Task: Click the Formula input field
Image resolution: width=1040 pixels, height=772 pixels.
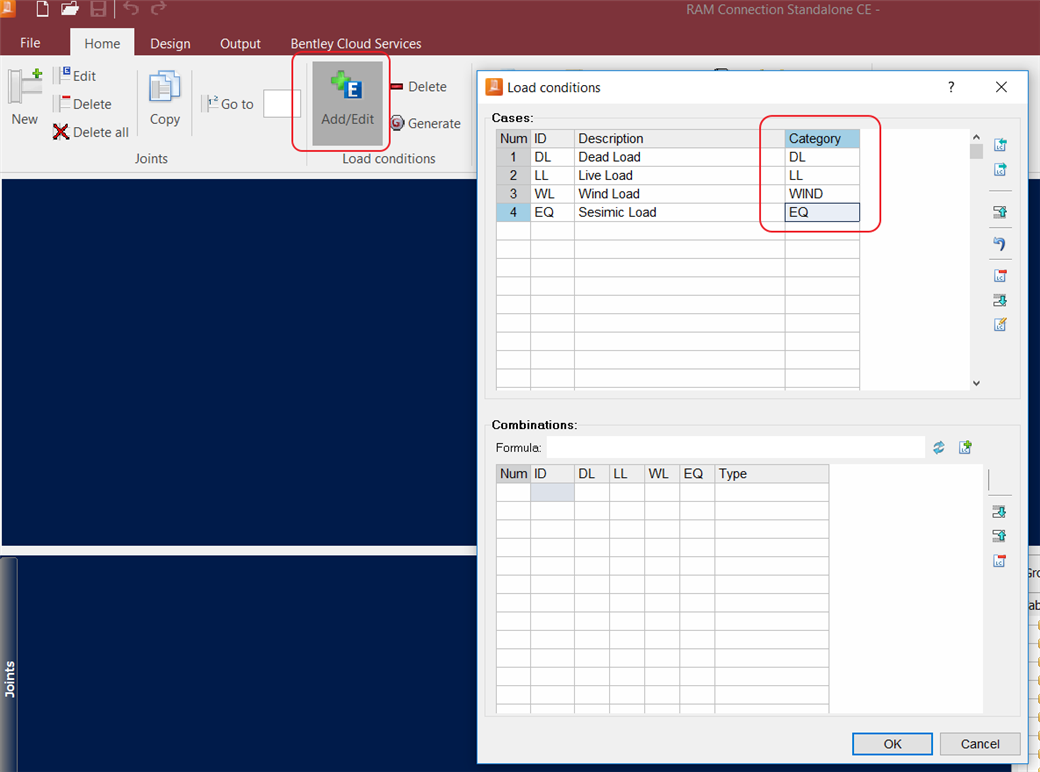Action: point(736,448)
